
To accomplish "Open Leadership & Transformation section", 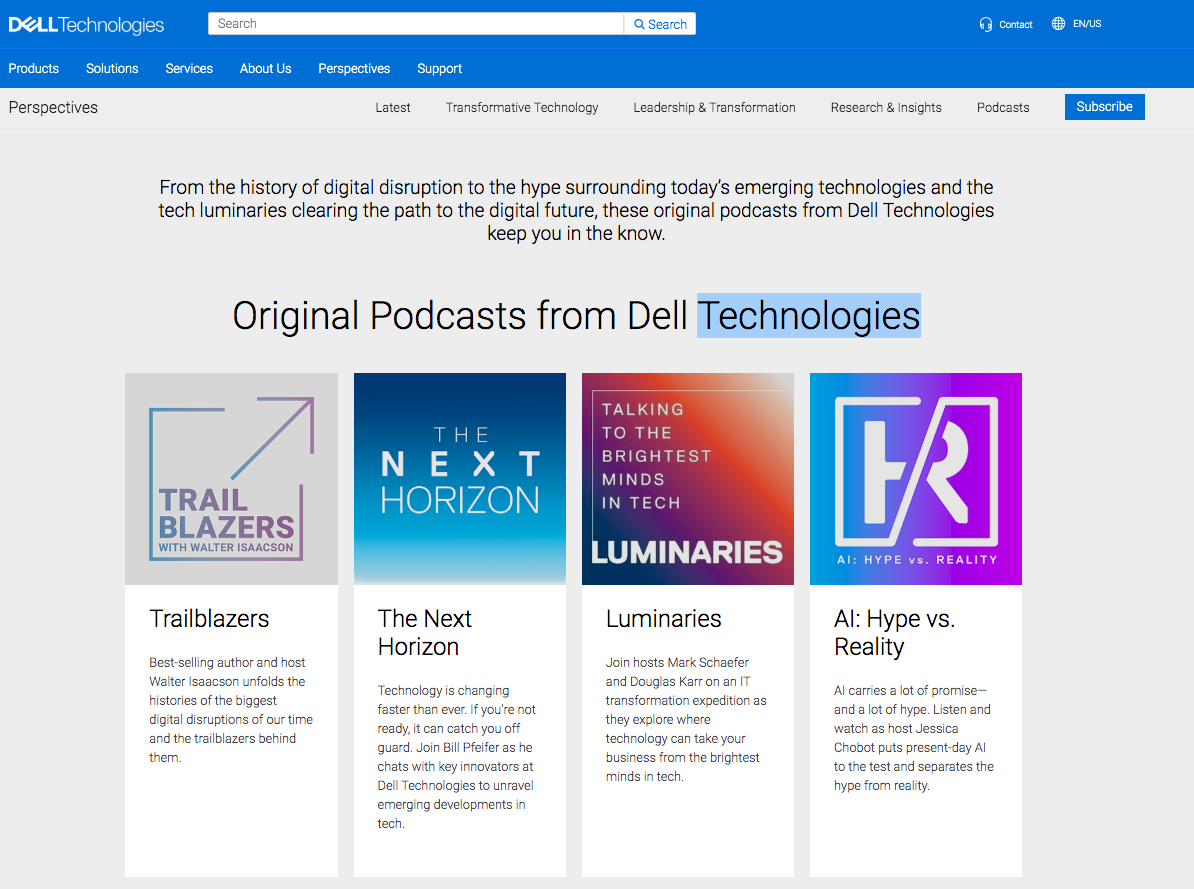I will 714,108.
